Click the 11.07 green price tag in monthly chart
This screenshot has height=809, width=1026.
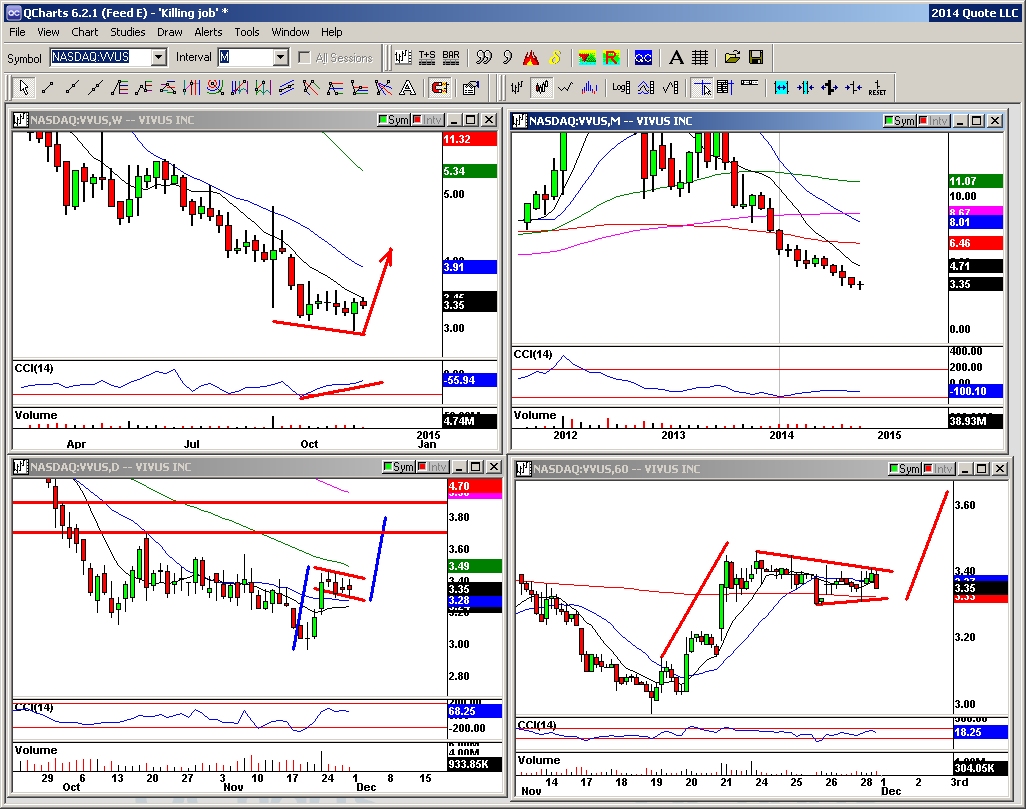point(976,181)
